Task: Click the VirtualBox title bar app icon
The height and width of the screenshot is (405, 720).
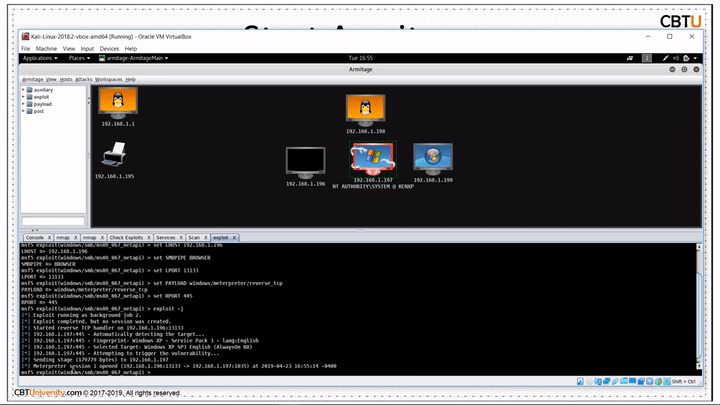Action: point(25,37)
